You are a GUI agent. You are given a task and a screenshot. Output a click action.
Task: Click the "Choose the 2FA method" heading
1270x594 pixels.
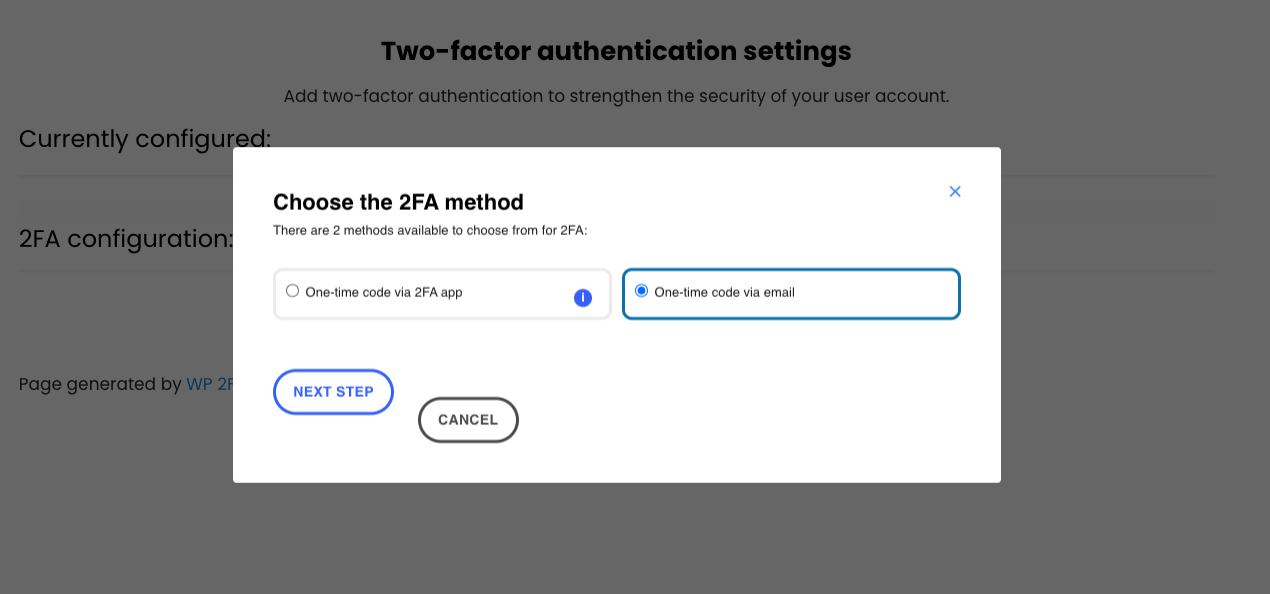point(398,202)
